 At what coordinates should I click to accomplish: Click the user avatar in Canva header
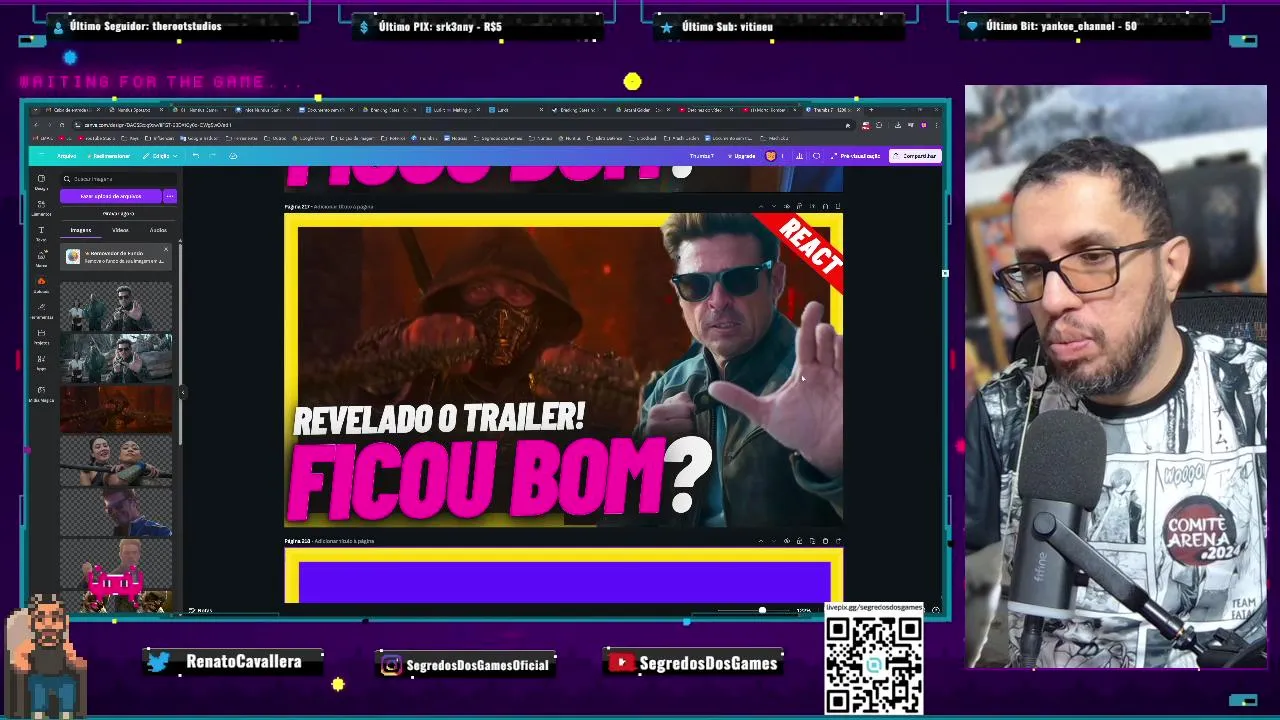point(771,156)
